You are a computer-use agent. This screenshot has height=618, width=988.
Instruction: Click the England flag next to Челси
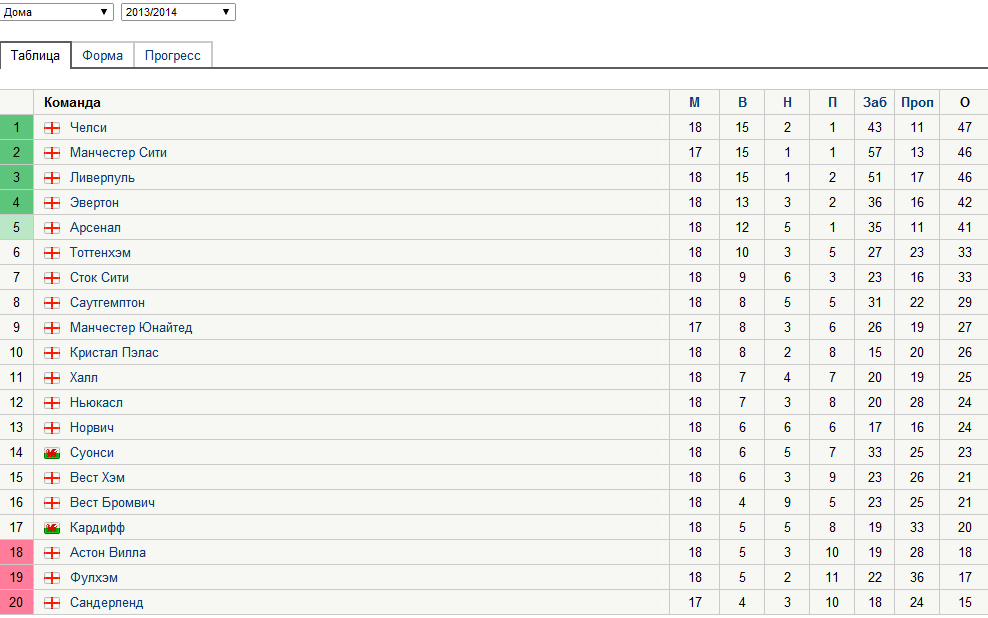[52, 127]
